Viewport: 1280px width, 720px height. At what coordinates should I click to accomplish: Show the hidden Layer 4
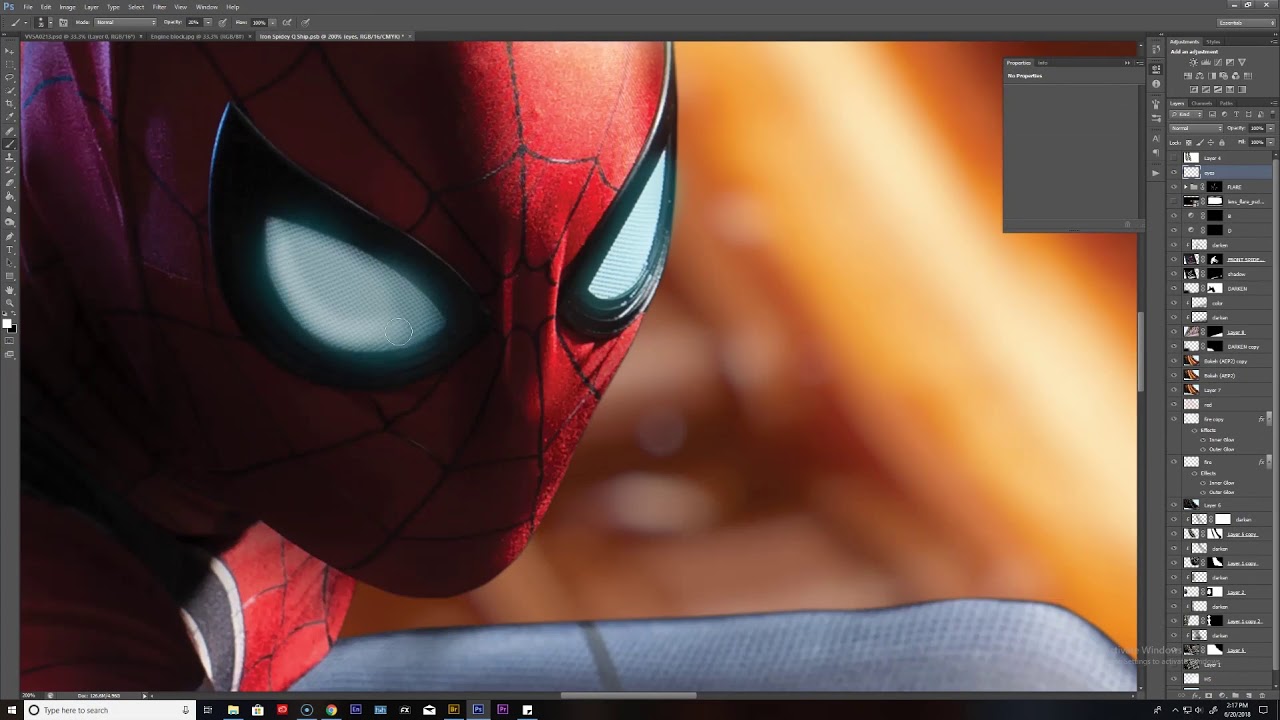pyautogui.click(x=1174, y=158)
